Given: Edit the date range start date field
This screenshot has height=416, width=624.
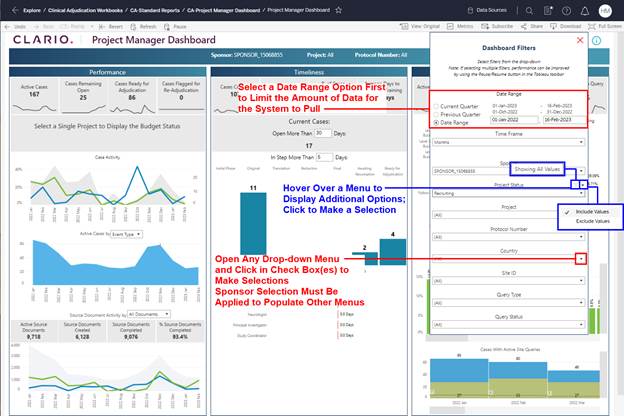Looking at the screenshot, I should coord(514,120).
